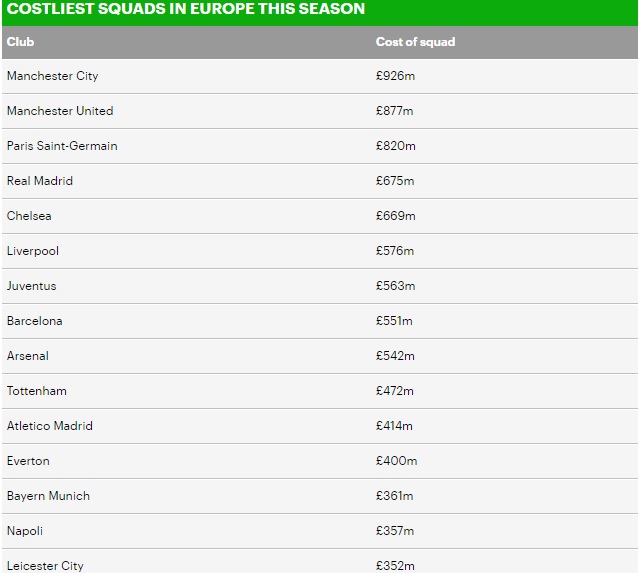Select the Atletico Madrid entry
This screenshot has height=573, width=642.
[50, 426]
